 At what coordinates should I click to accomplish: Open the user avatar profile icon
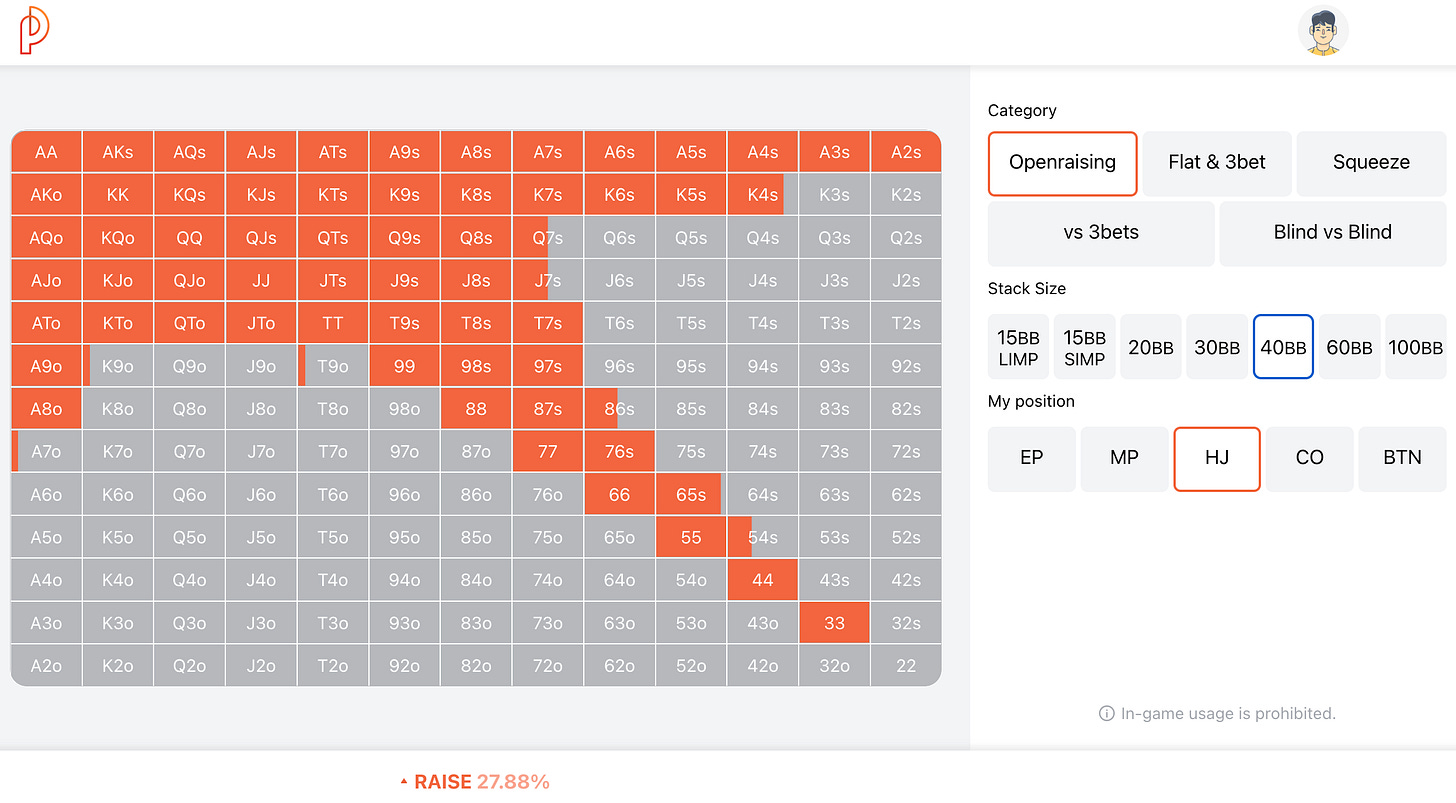pyautogui.click(x=1322, y=31)
